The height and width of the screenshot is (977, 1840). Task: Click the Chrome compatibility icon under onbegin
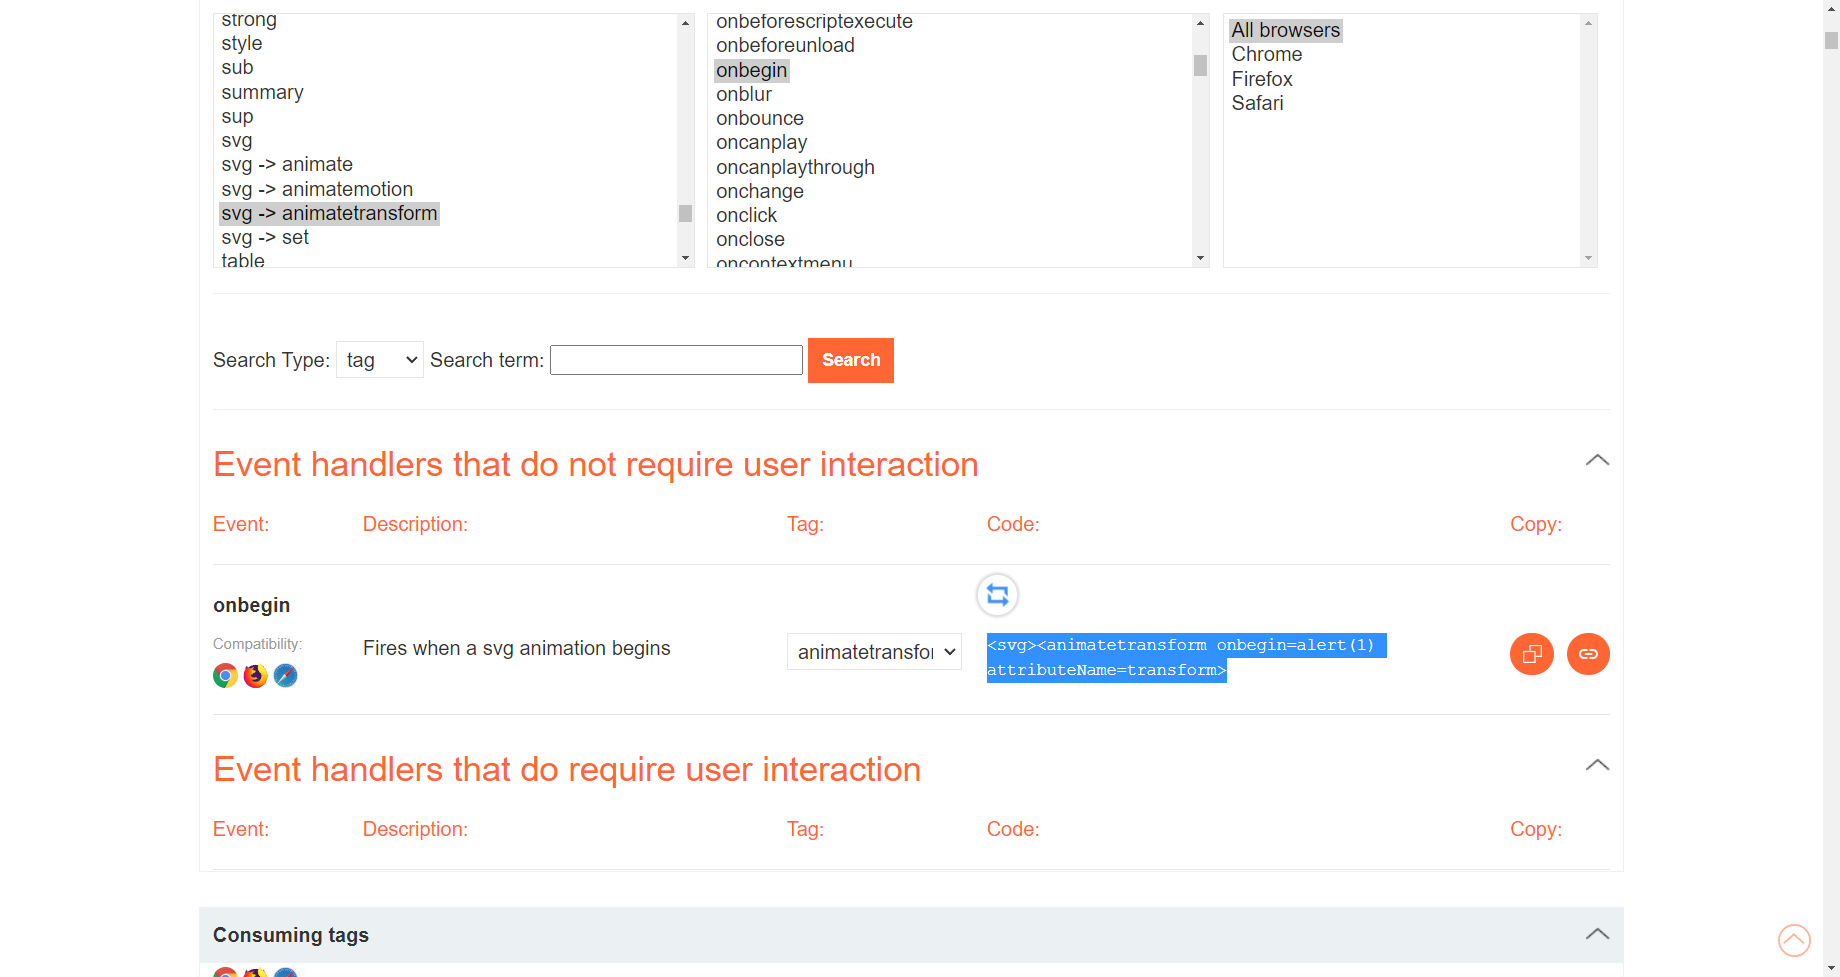pyautogui.click(x=225, y=676)
